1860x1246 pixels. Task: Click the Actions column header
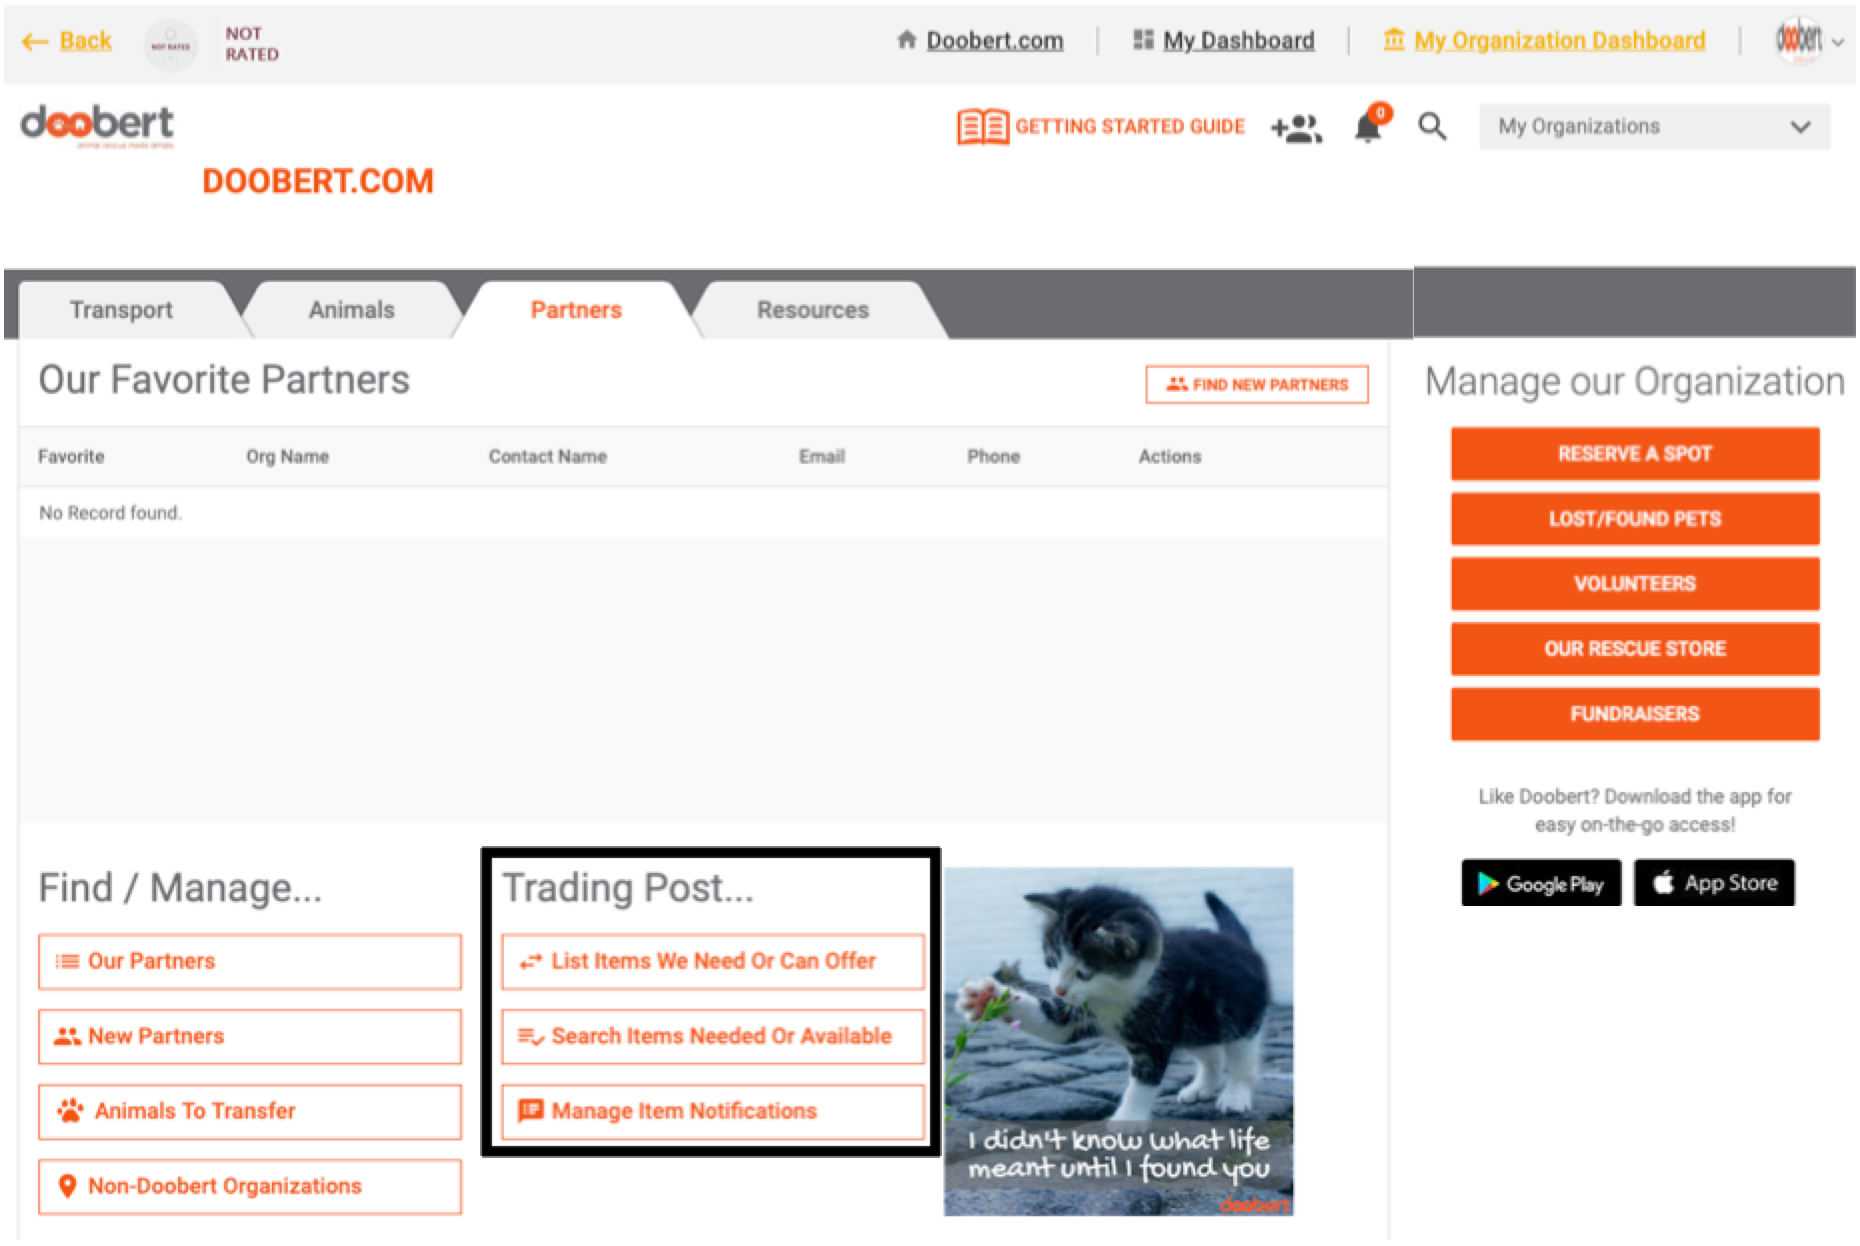coord(1169,457)
